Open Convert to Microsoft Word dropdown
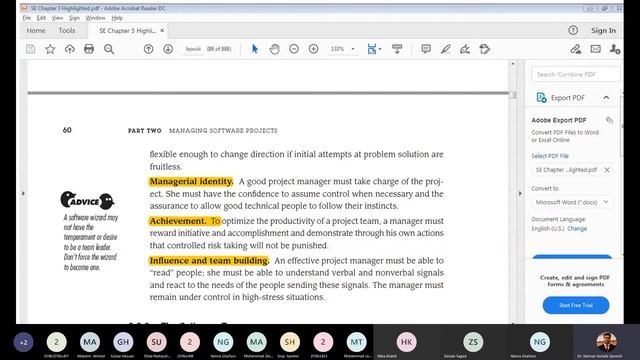Screen dimensions: 640x360 click(572, 202)
